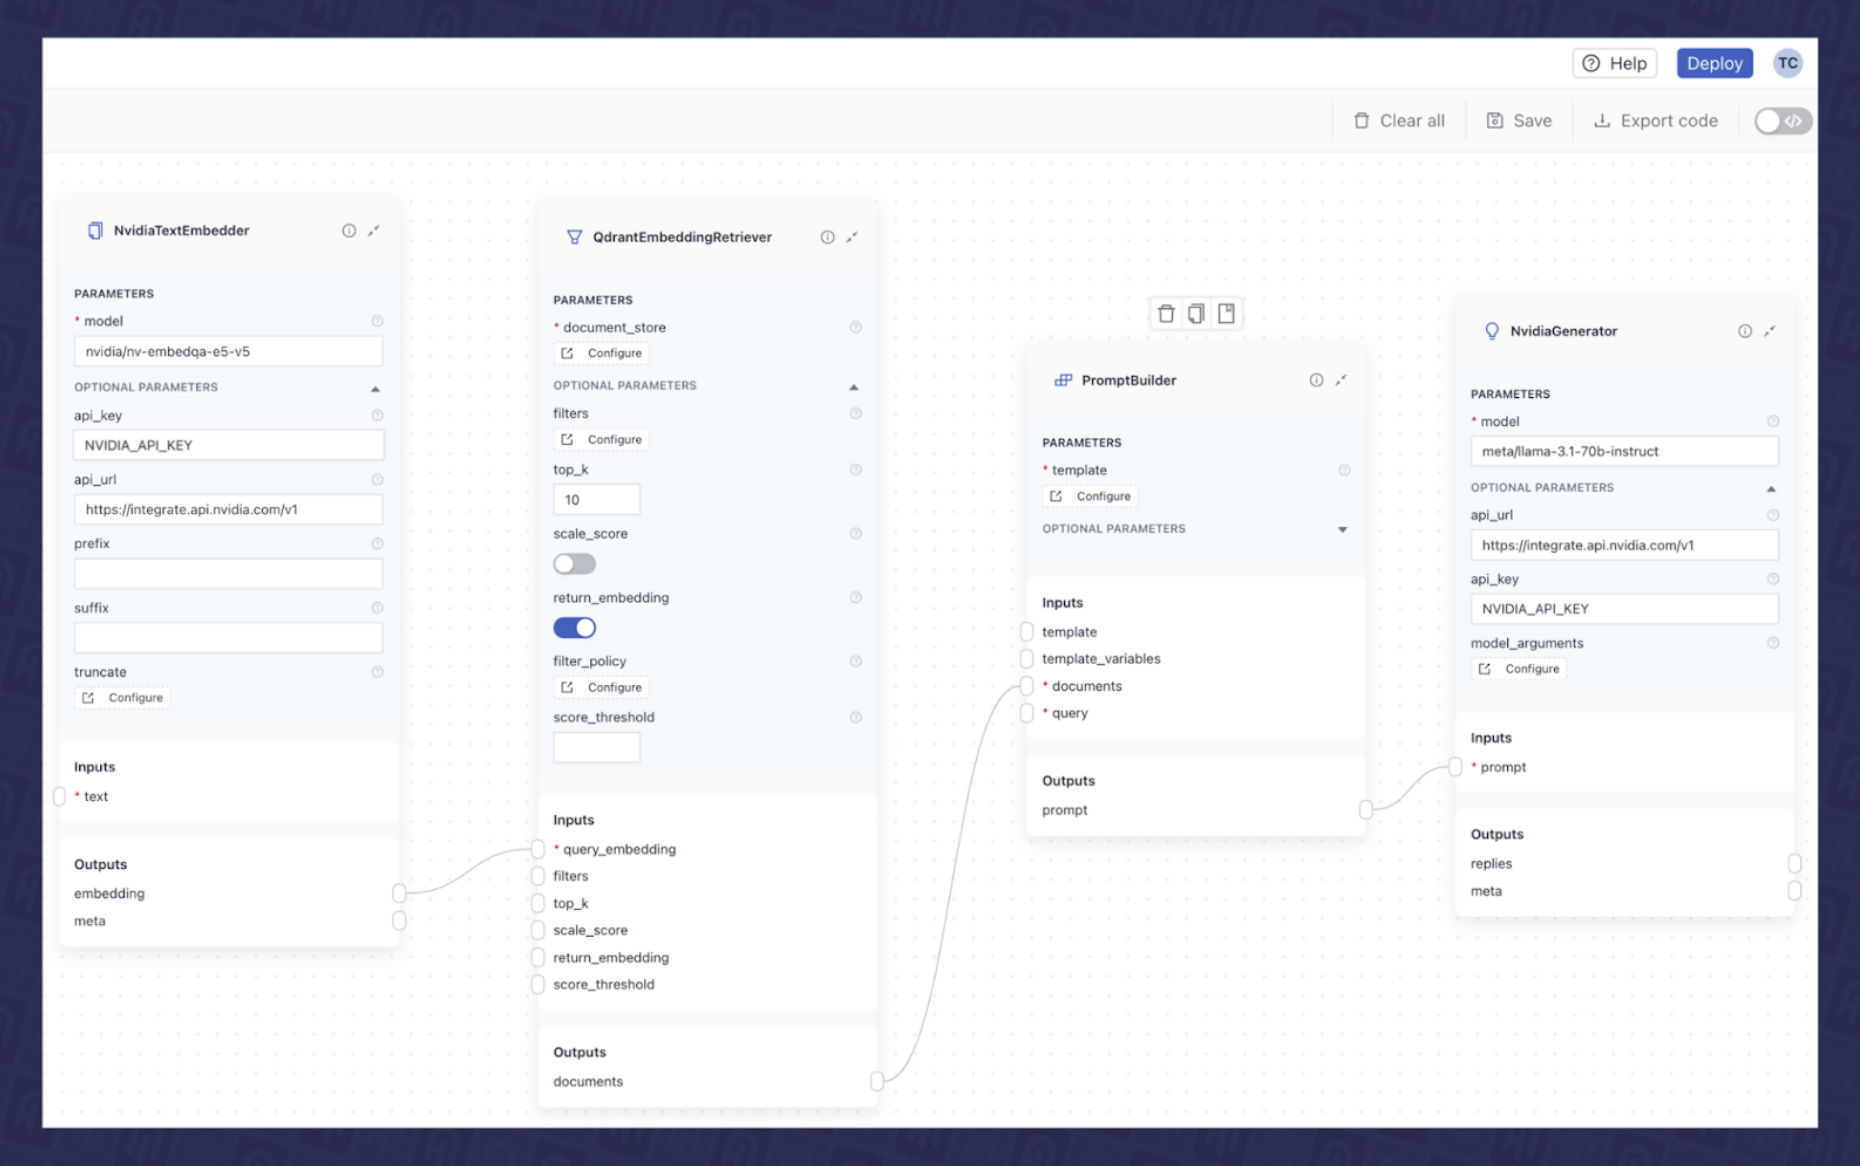Open the Help menu

coord(1614,63)
